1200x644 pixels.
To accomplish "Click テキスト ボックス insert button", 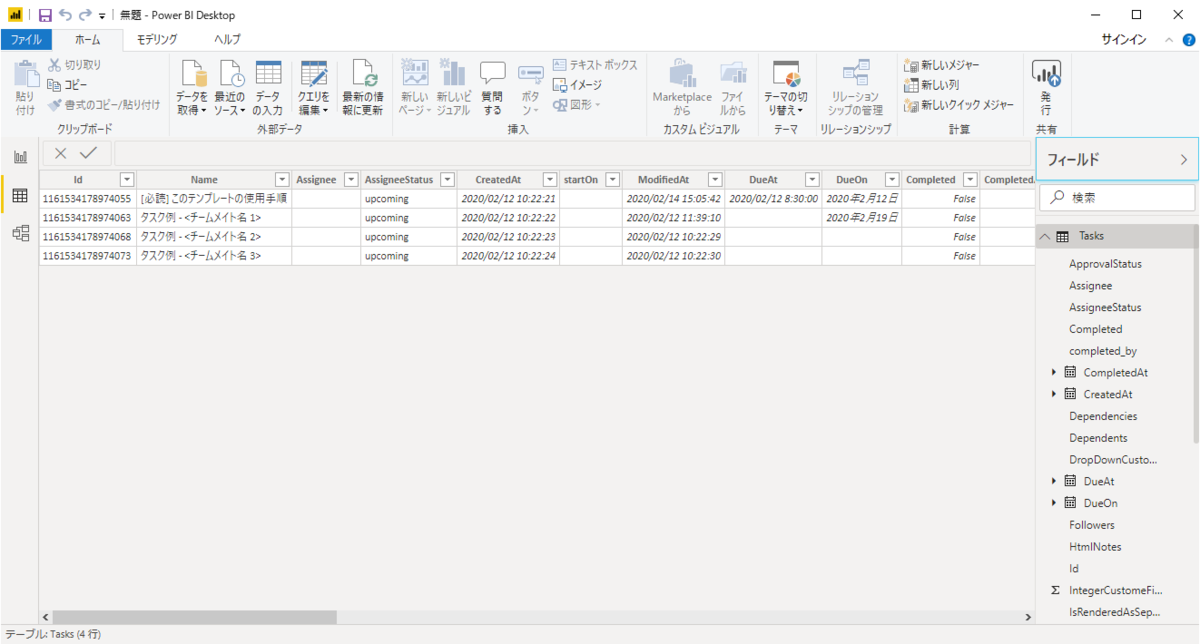I will pos(595,64).
